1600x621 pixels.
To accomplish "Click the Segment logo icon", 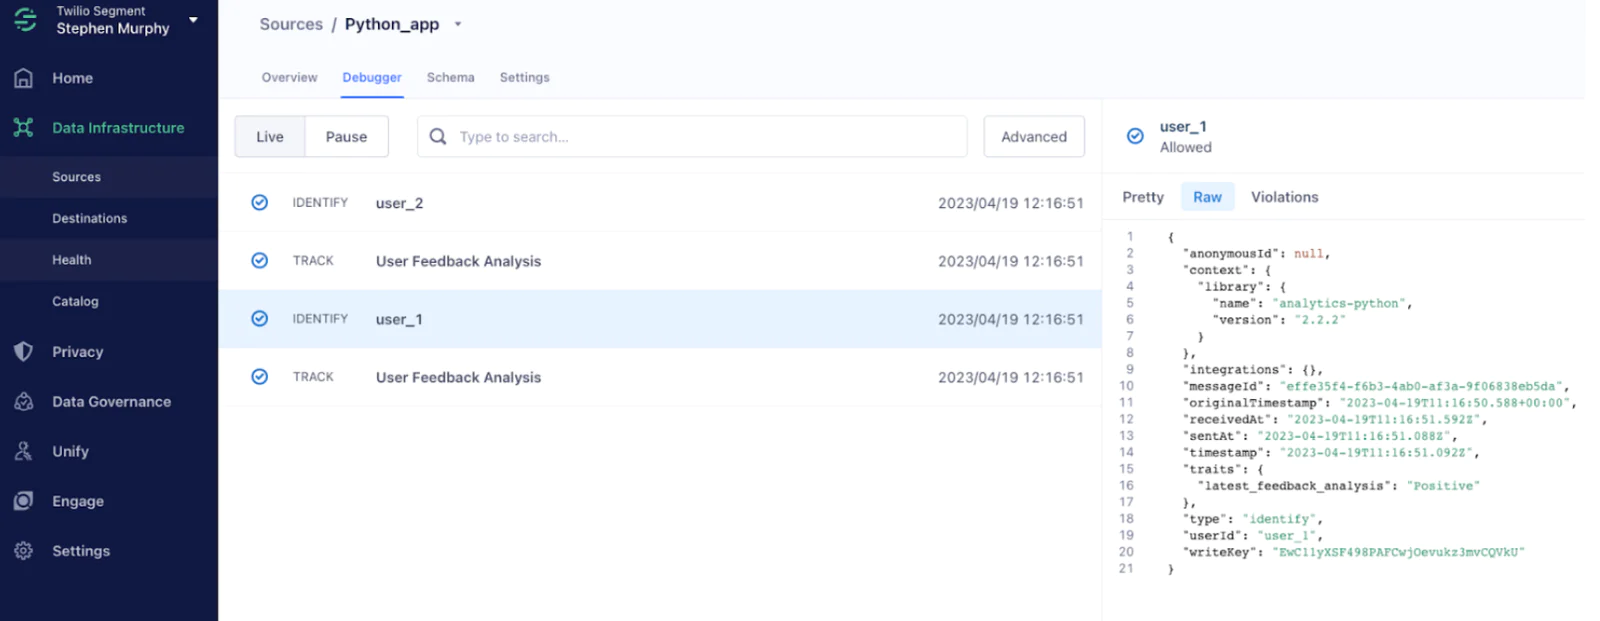I will point(25,20).
